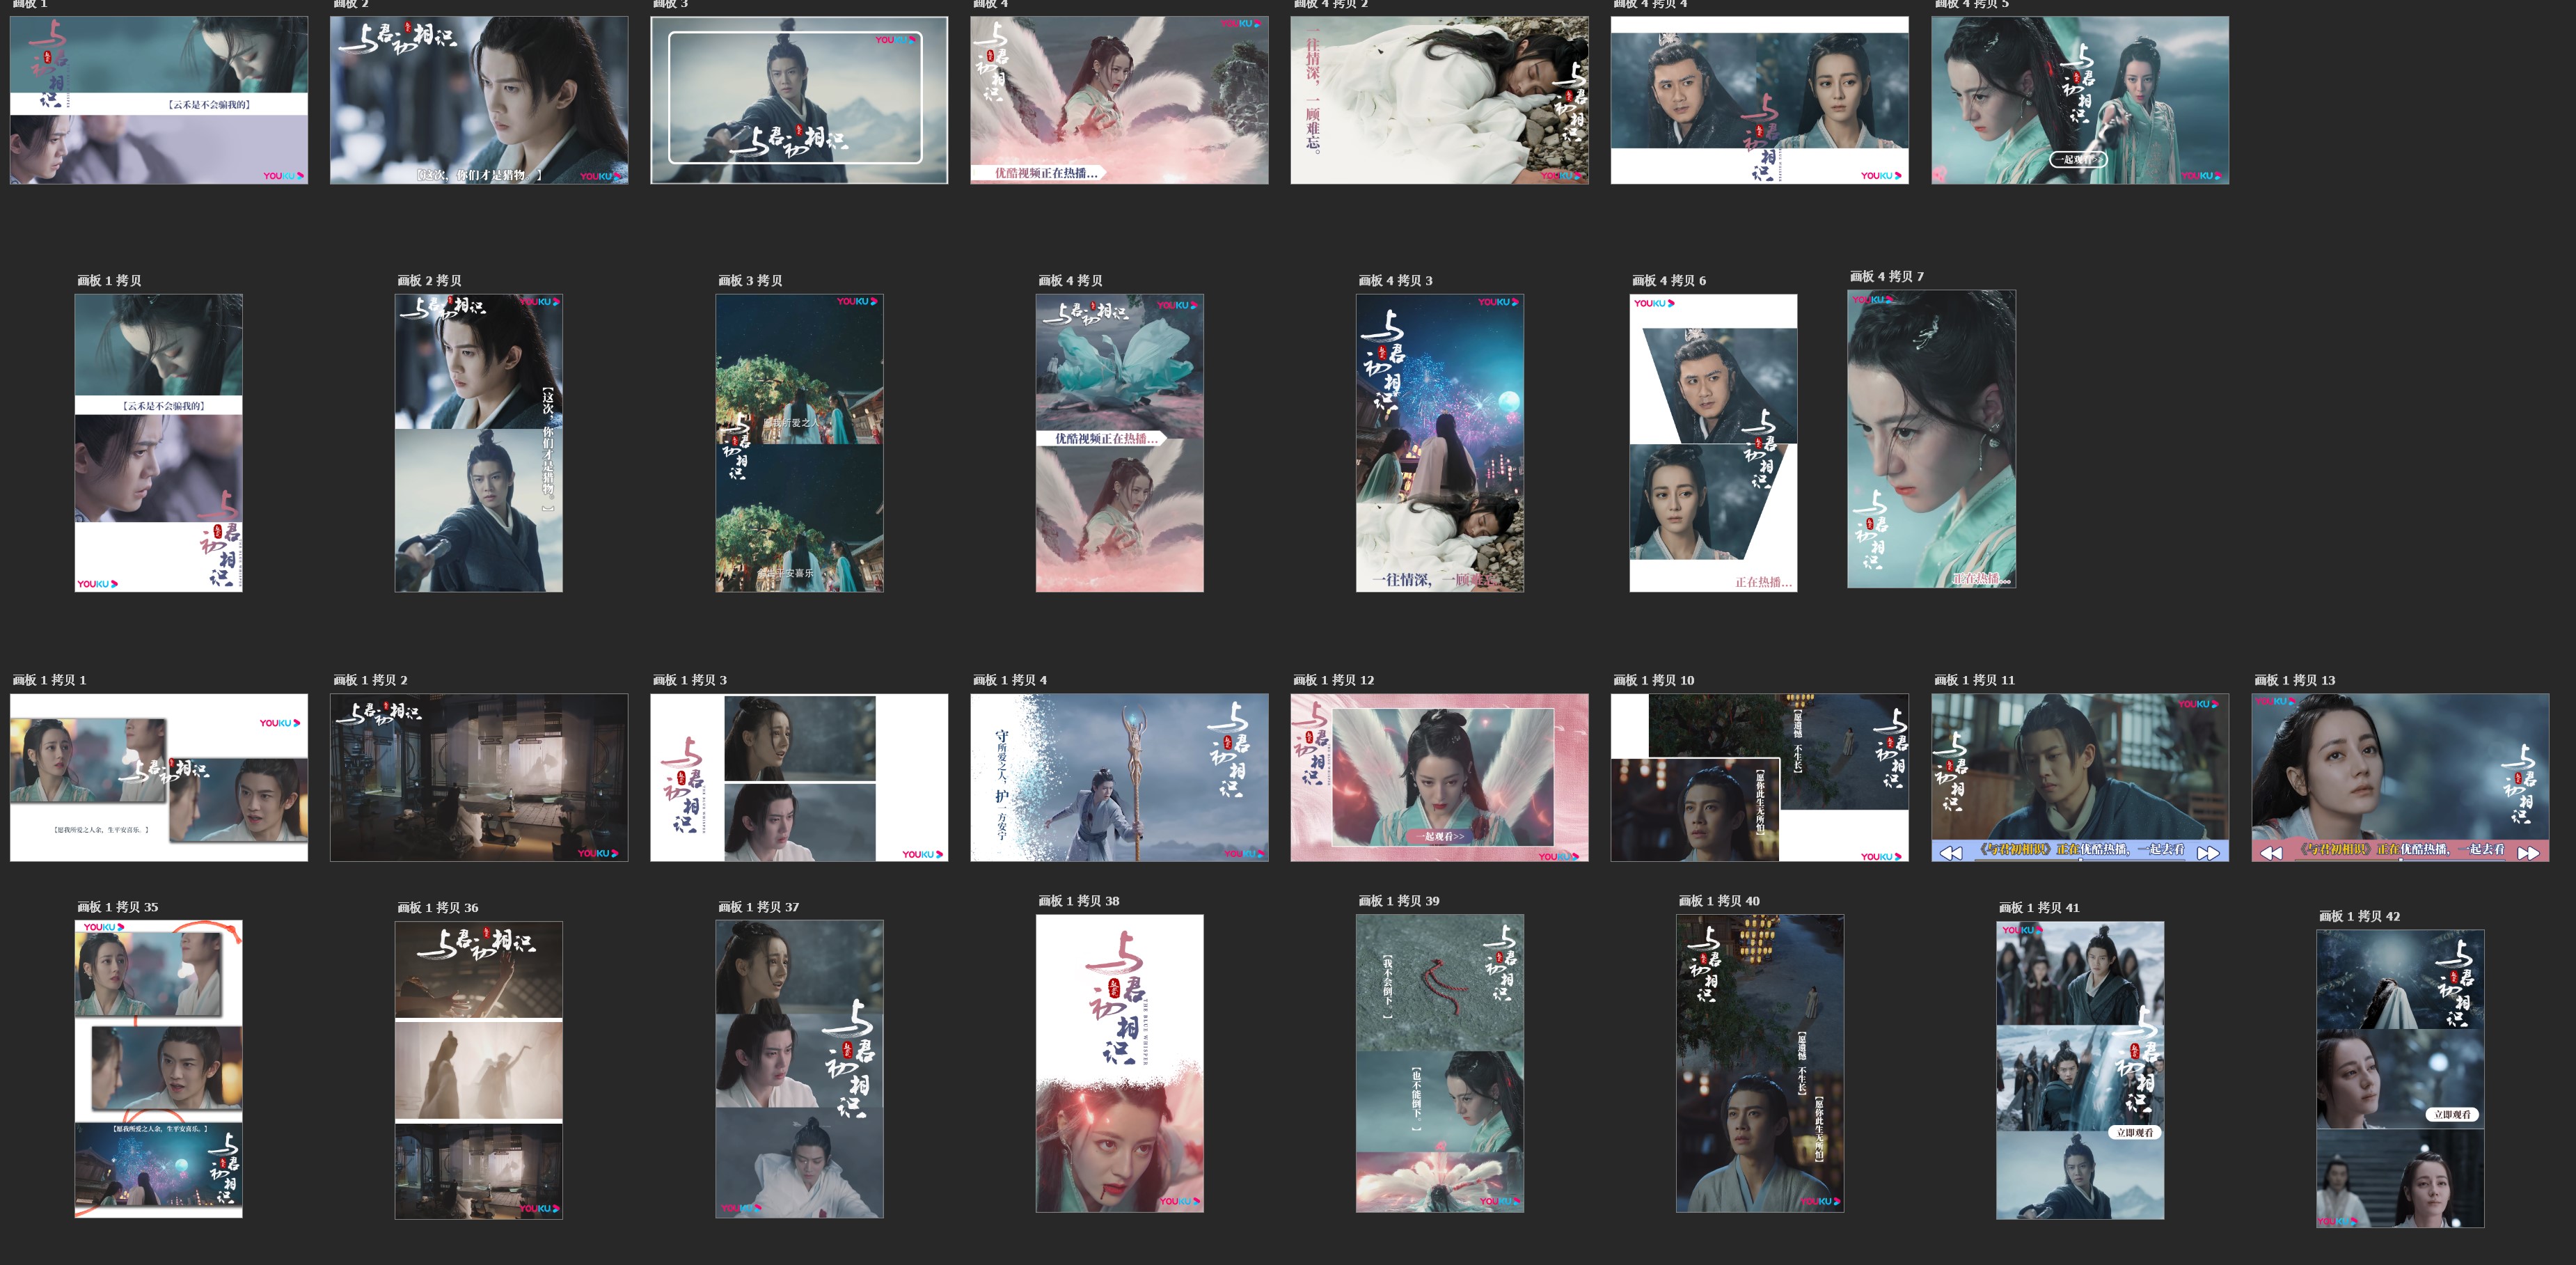Click the portrait artboard under 画板 1 拷贝 42
The image size is (2576, 1265).
(2400, 1078)
